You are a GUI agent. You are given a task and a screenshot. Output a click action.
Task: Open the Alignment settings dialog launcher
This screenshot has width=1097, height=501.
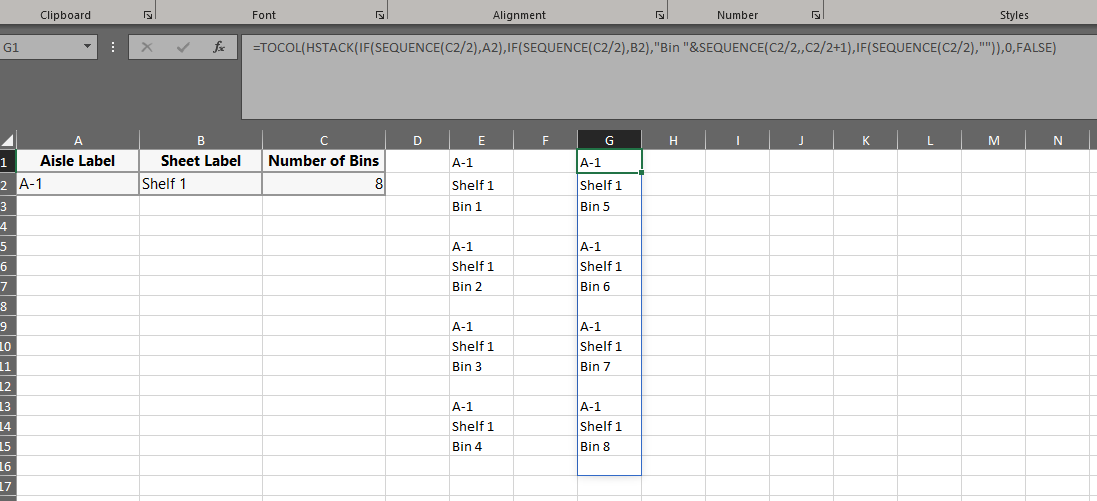pos(660,15)
